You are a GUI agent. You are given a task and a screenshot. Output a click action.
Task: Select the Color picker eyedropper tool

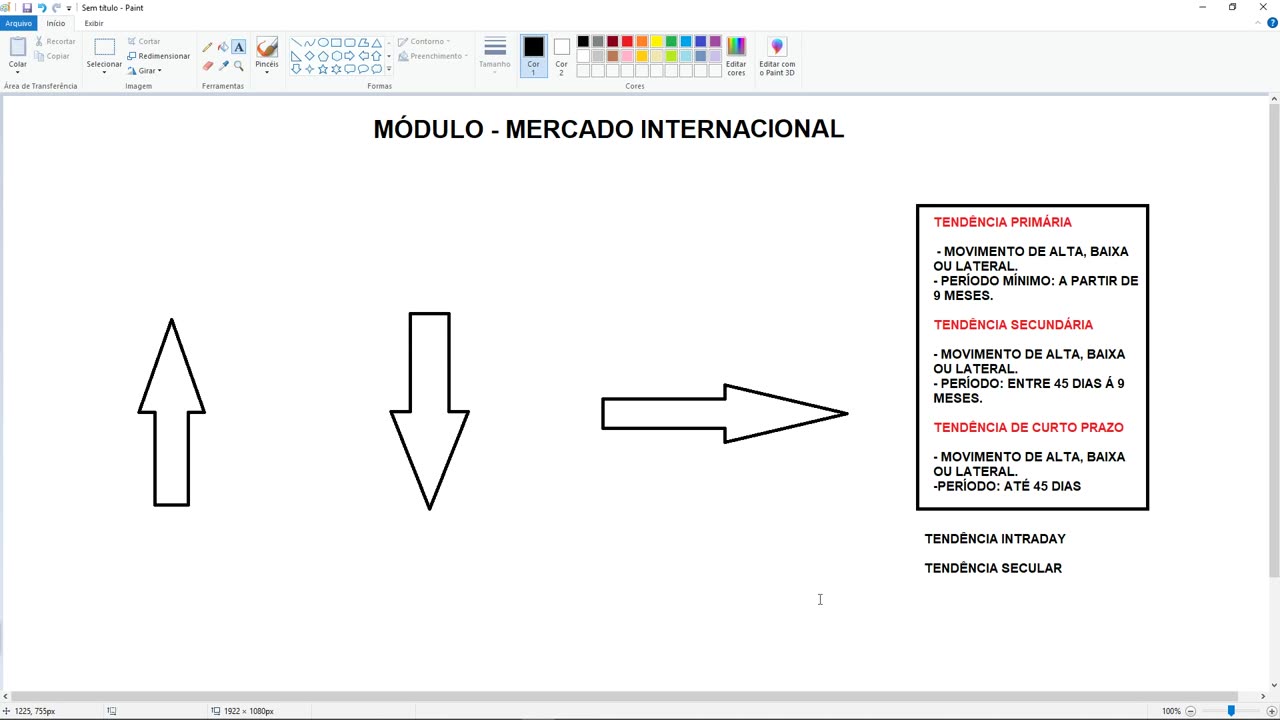click(x=223, y=66)
